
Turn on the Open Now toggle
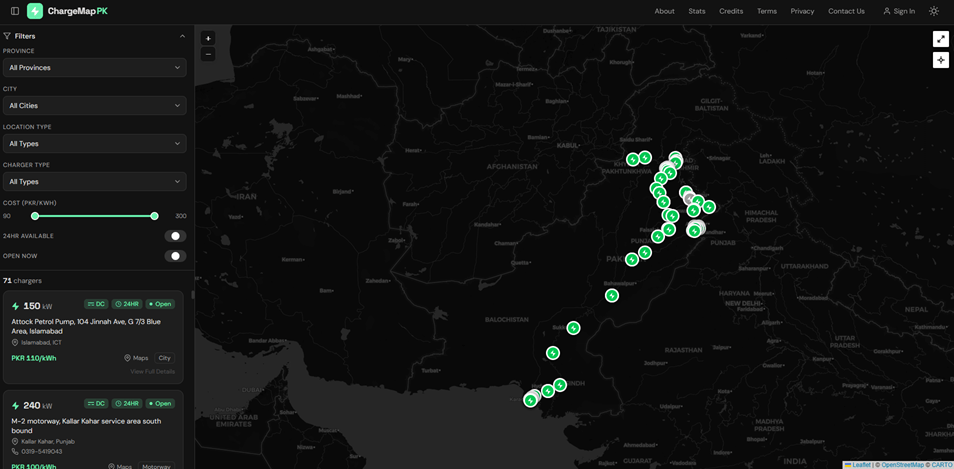175,256
